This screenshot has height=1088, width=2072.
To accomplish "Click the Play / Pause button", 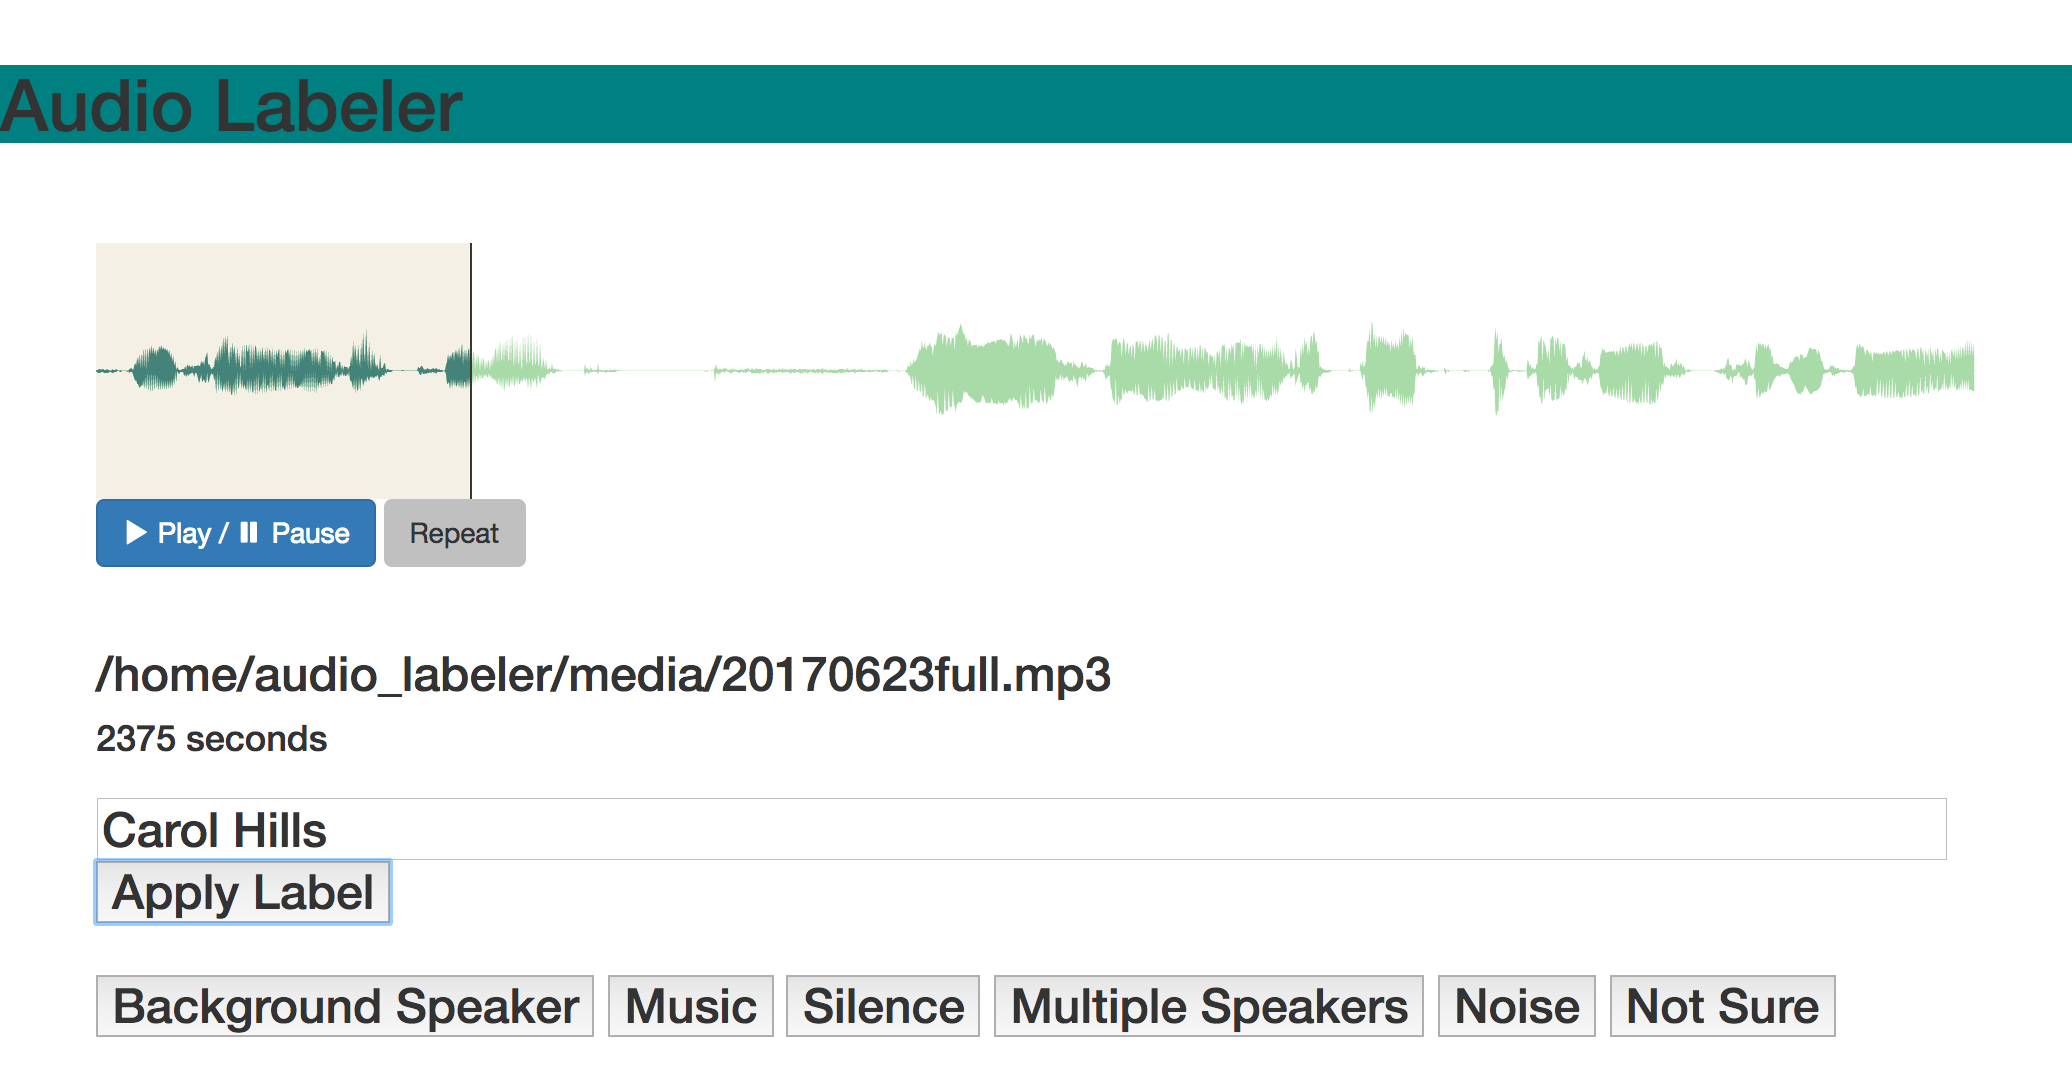I will click(236, 533).
